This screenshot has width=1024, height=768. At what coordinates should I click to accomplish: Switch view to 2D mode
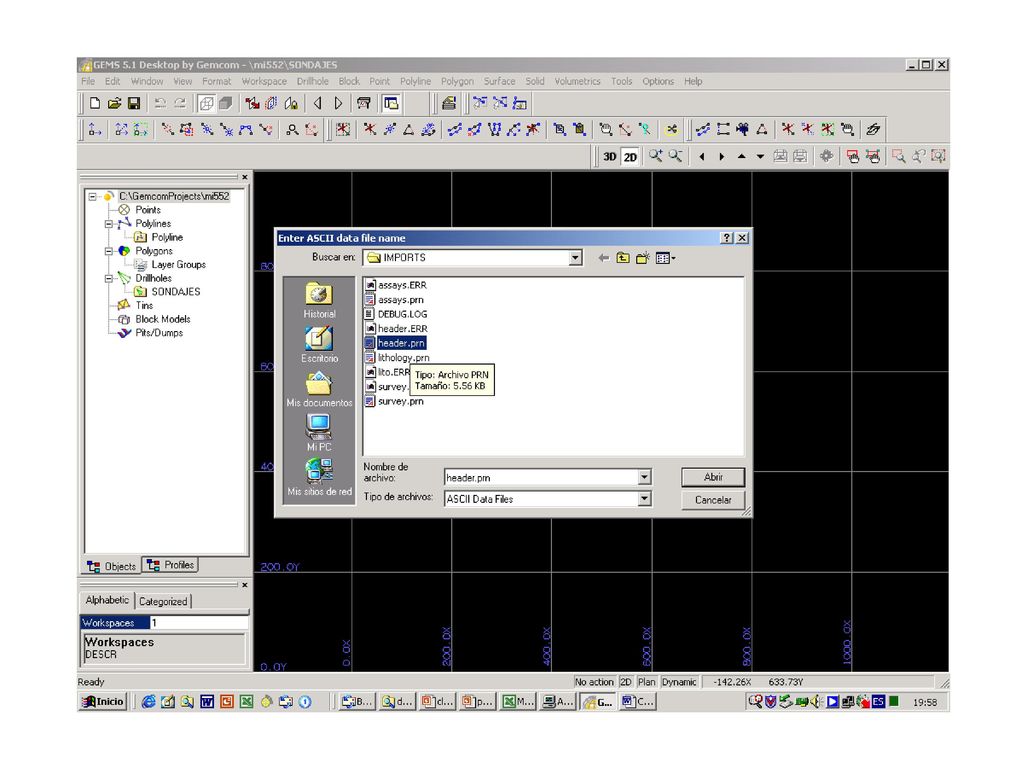[x=630, y=157]
